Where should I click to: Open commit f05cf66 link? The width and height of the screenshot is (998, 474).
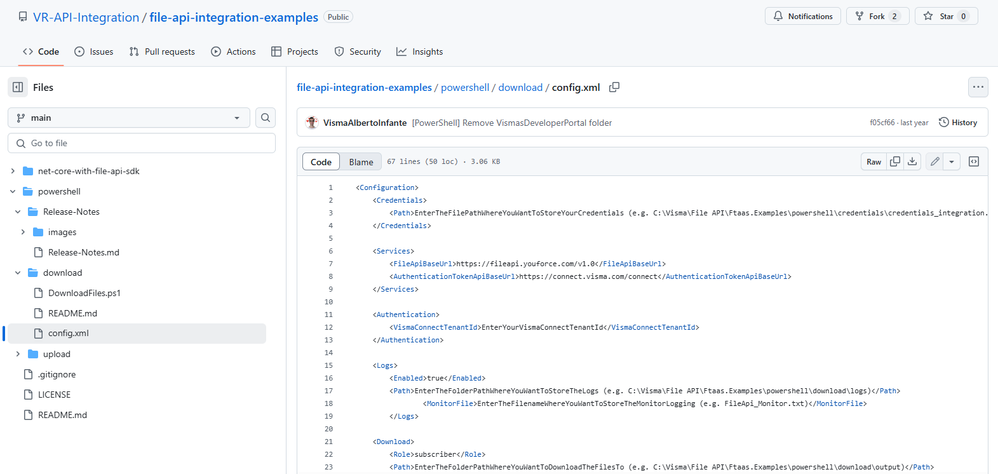(x=882, y=122)
